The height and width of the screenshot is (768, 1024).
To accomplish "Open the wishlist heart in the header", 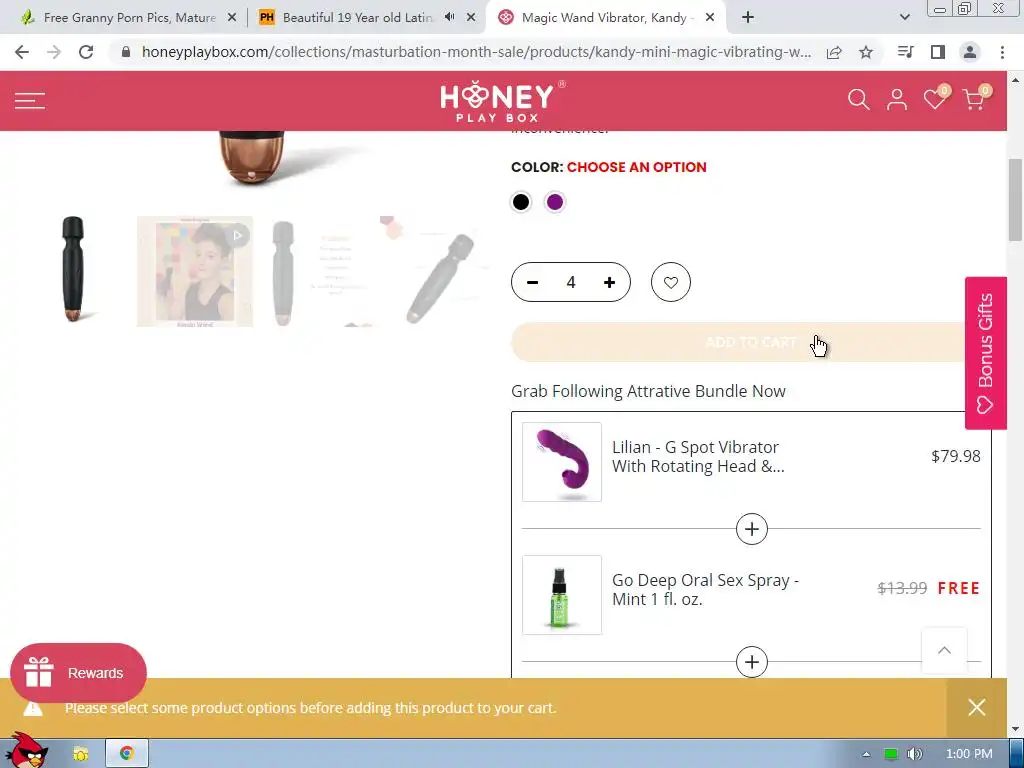I will coord(935,99).
